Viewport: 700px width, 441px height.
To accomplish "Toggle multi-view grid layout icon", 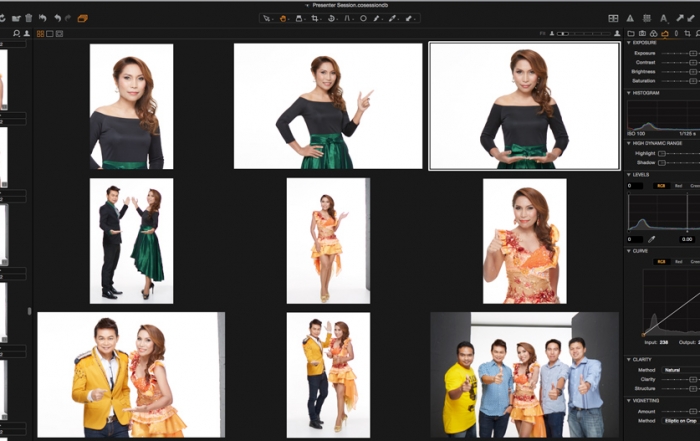I will pos(613,18).
